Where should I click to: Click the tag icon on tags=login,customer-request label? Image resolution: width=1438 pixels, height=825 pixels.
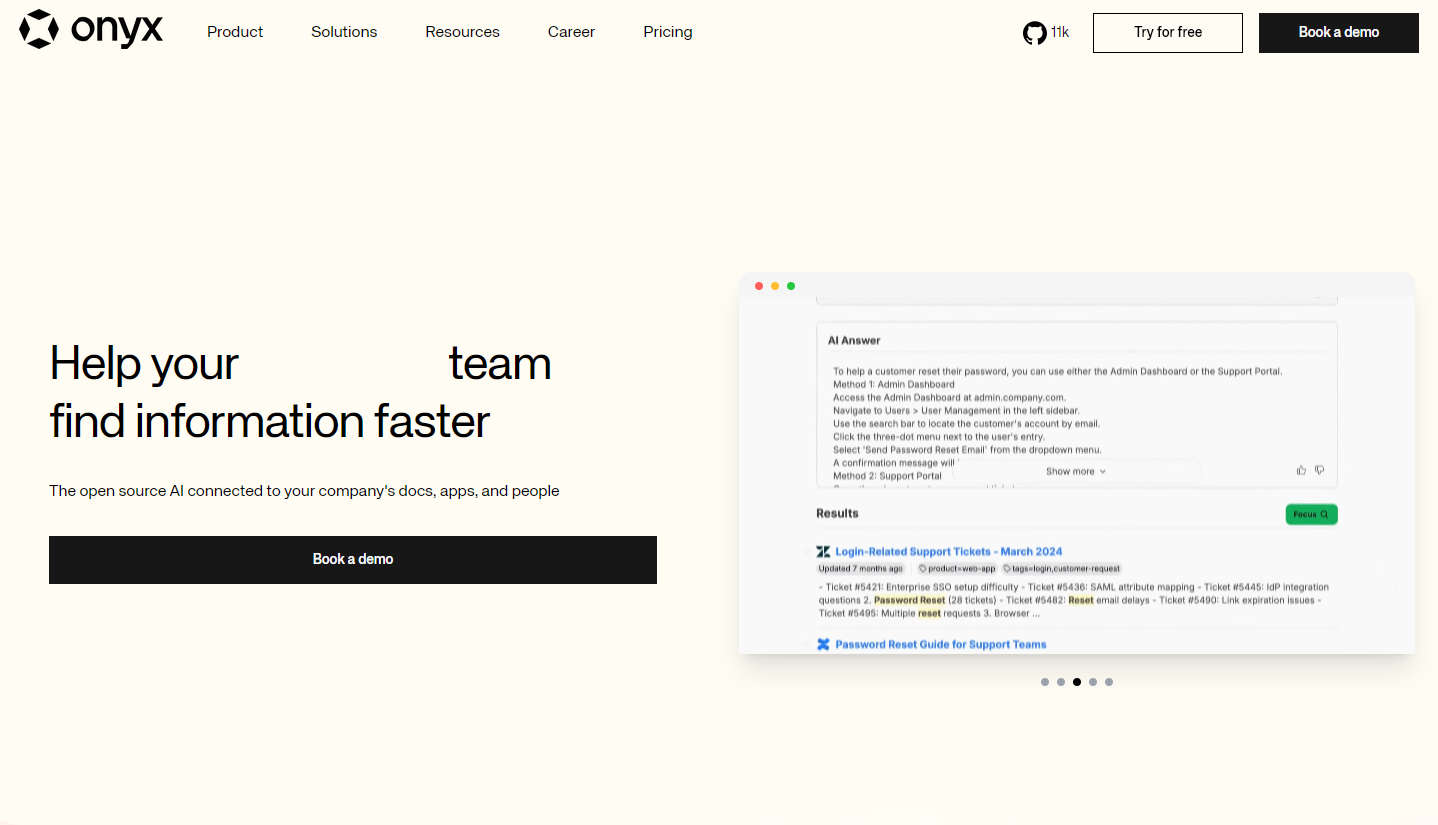point(1007,568)
